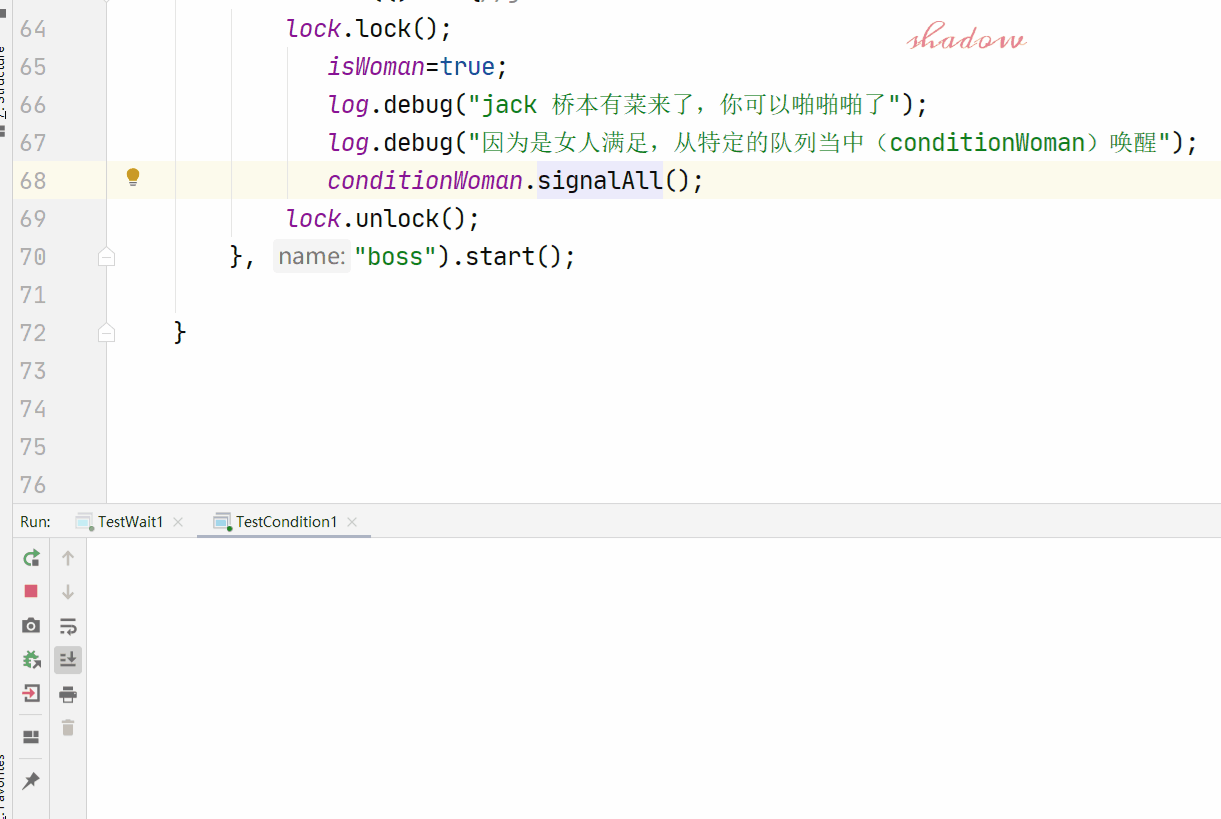Click the log.debug string on line 66
The height and width of the screenshot is (819, 1221).
click(686, 105)
